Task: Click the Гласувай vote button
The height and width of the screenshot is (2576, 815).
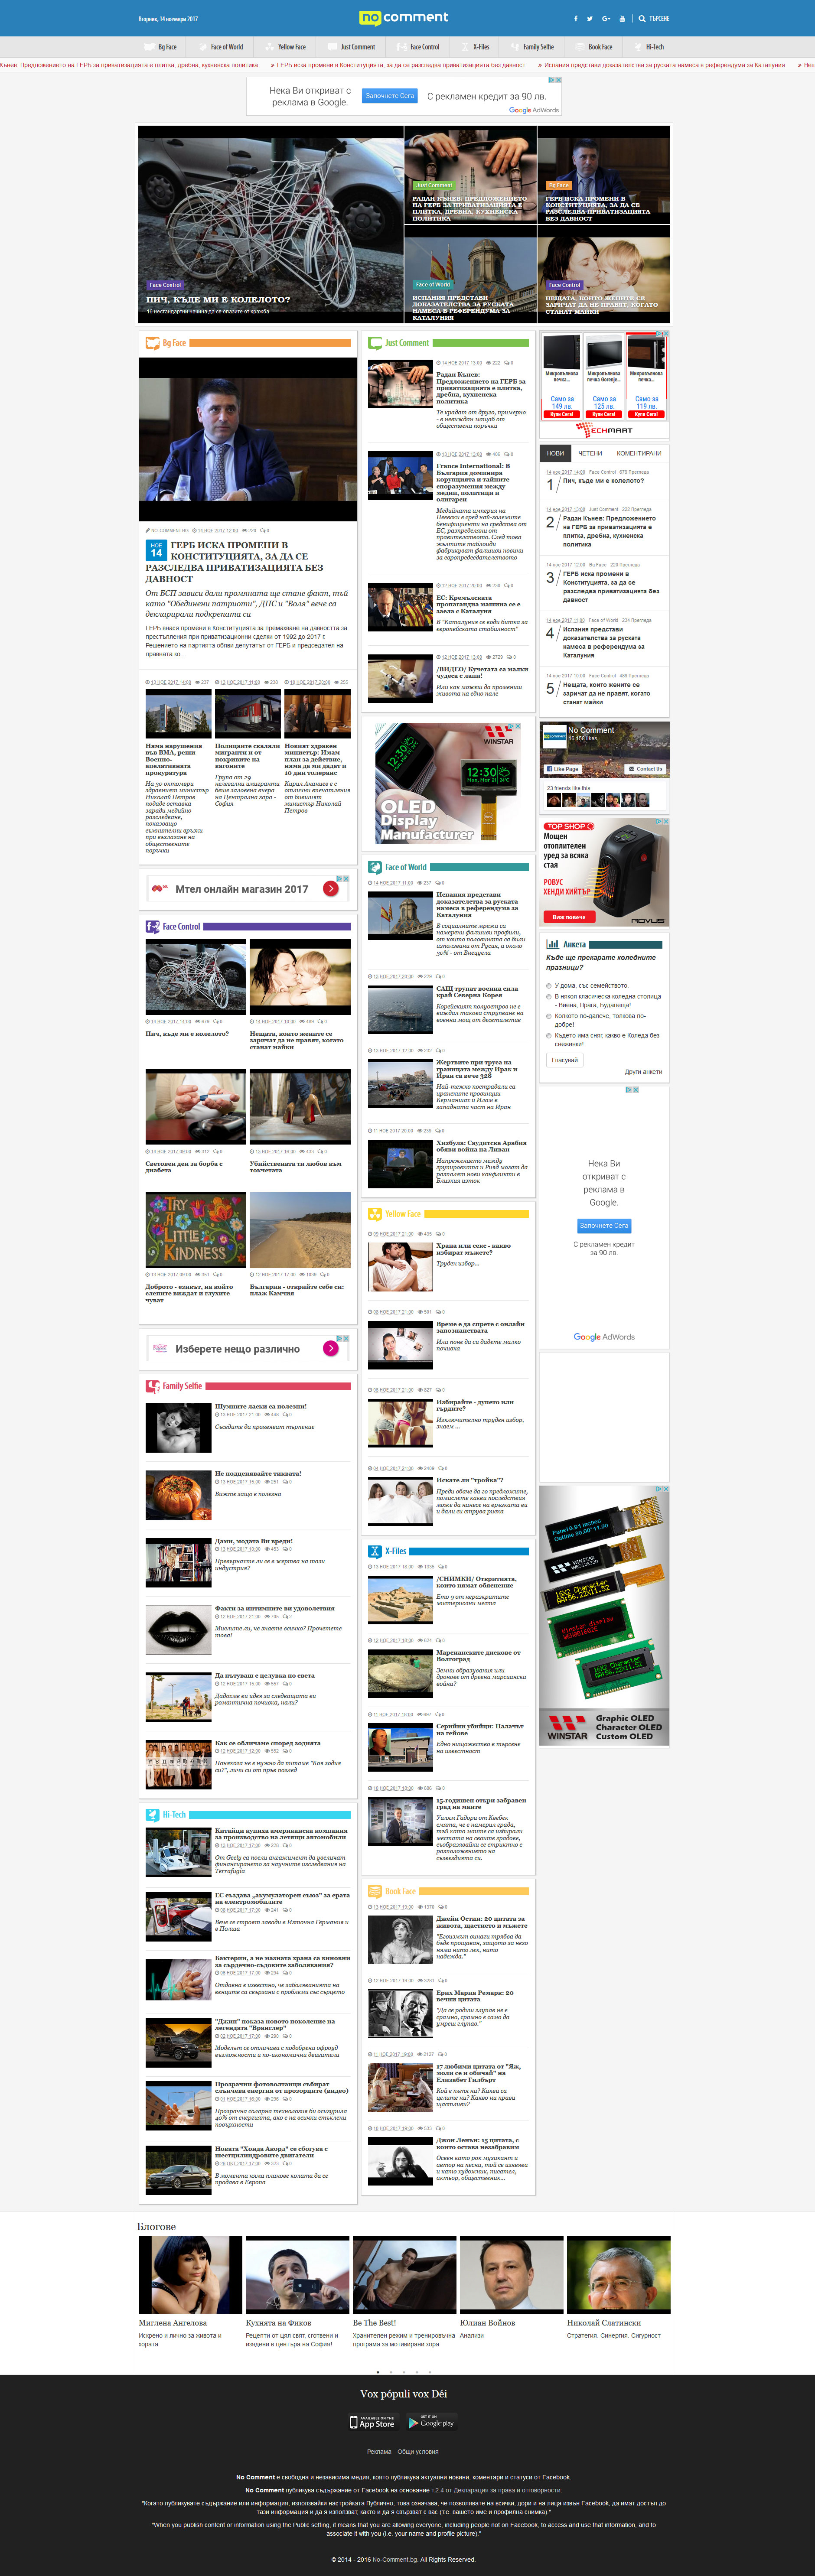Action: [565, 1060]
